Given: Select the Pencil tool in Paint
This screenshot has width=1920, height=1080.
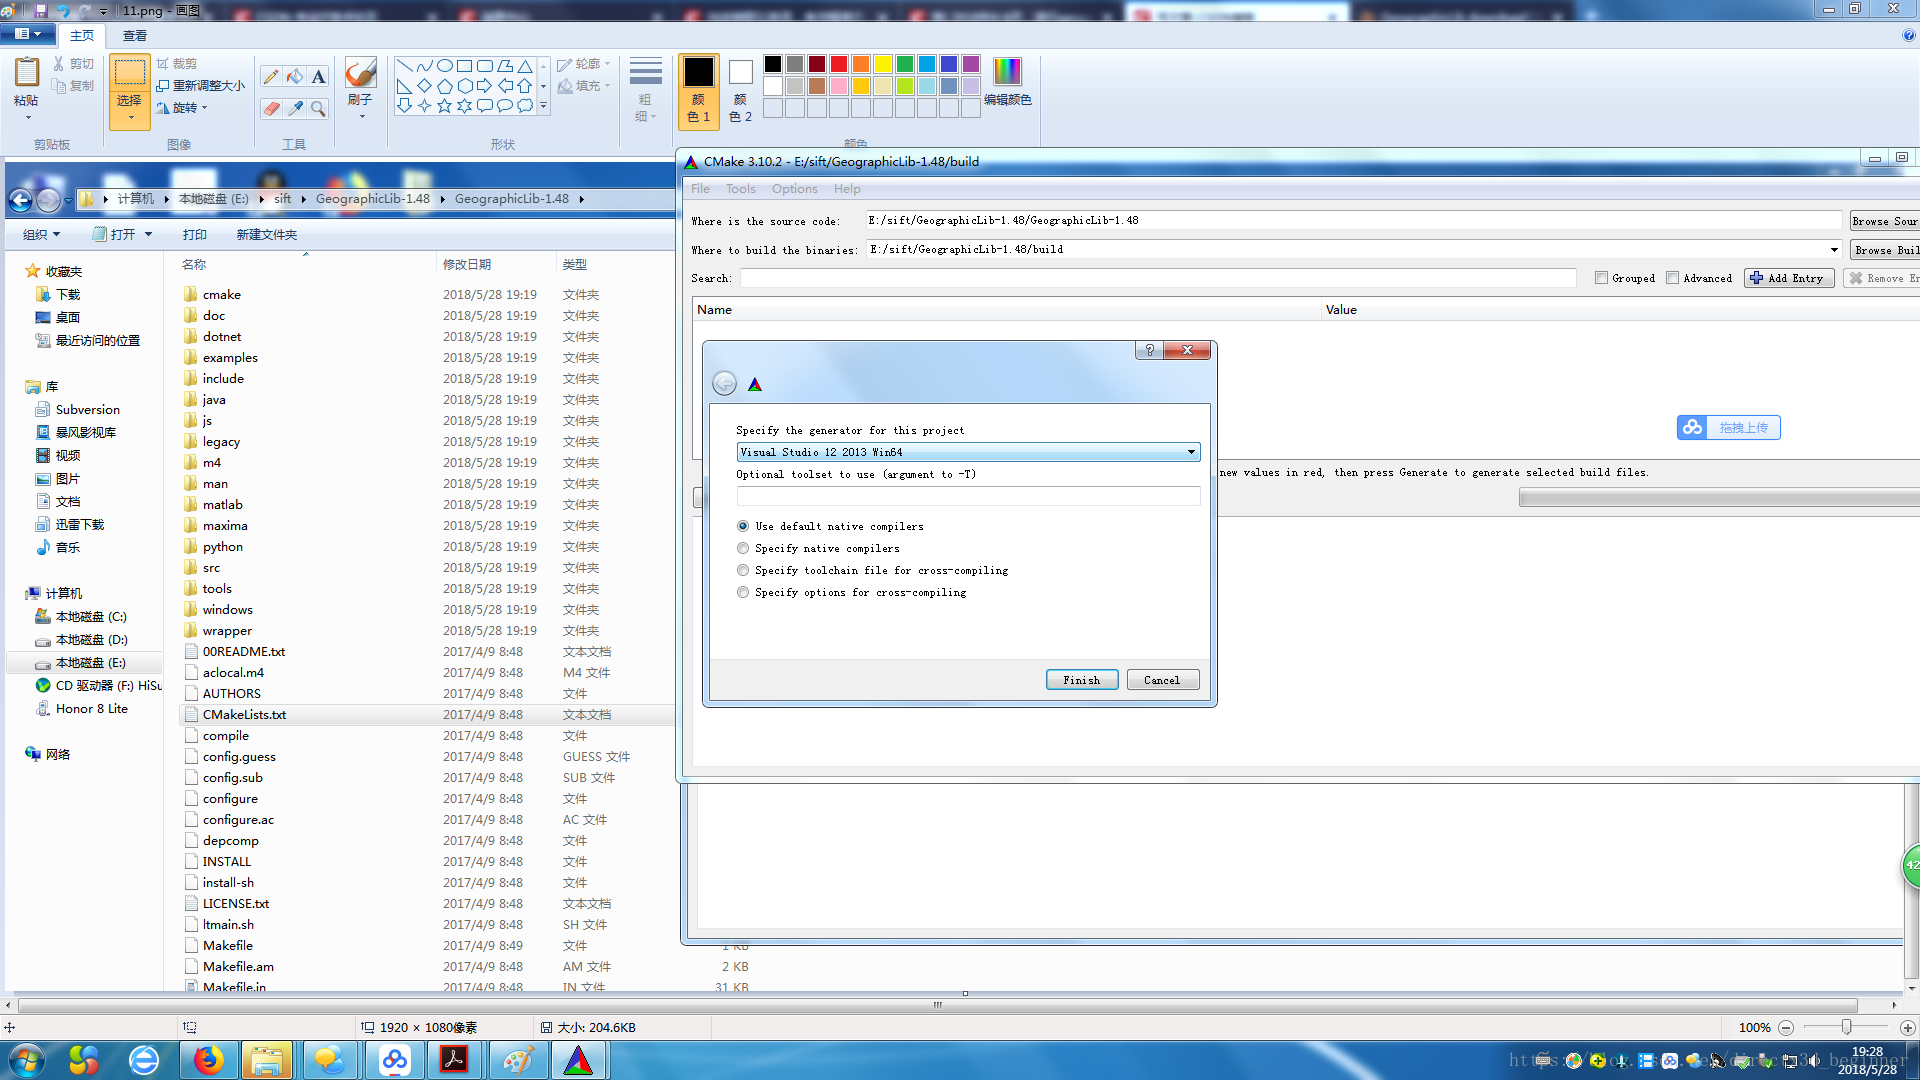Looking at the screenshot, I should (x=271, y=77).
